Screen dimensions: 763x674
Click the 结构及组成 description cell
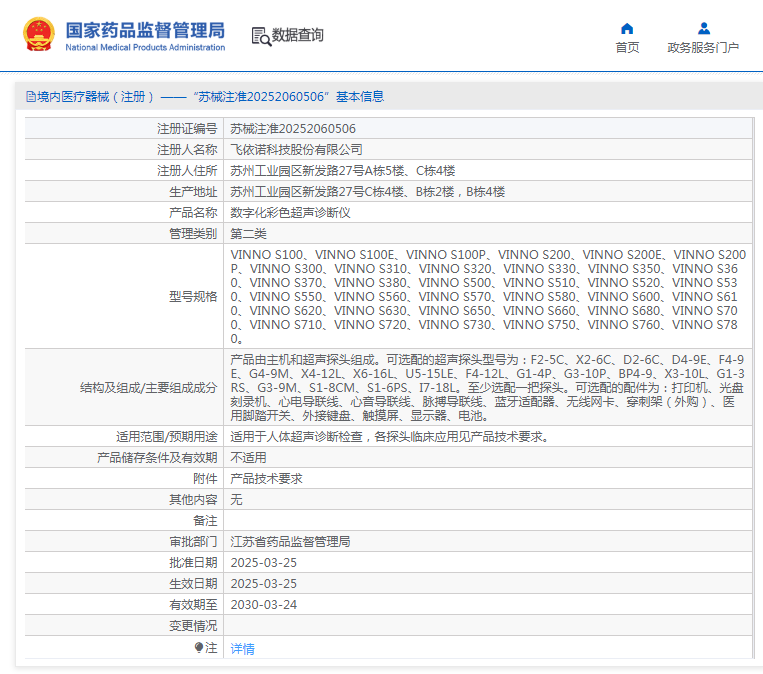tap(488, 387)
